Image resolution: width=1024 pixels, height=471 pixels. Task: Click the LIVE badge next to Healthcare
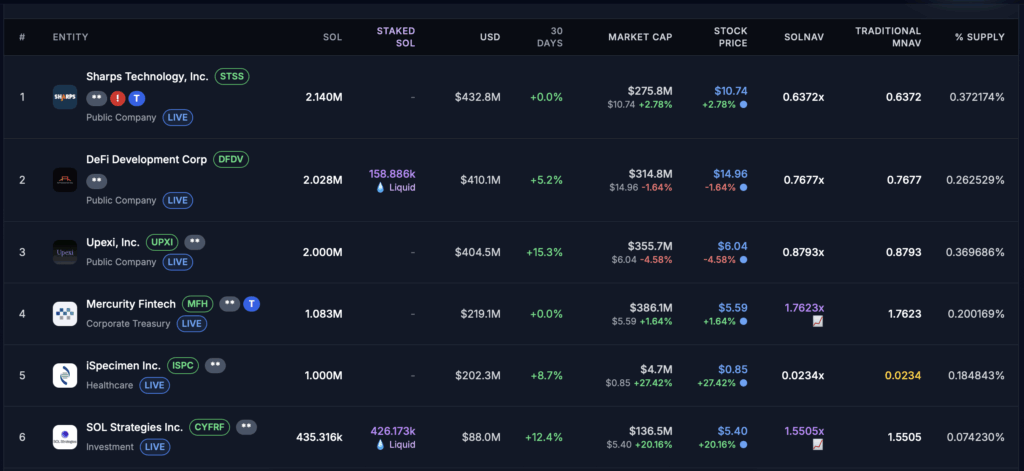coord(155,385)
